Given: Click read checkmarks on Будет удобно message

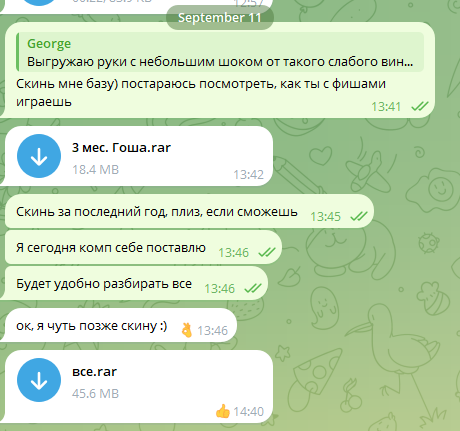Looking at the screenshot, I should [x=253, y=288].
